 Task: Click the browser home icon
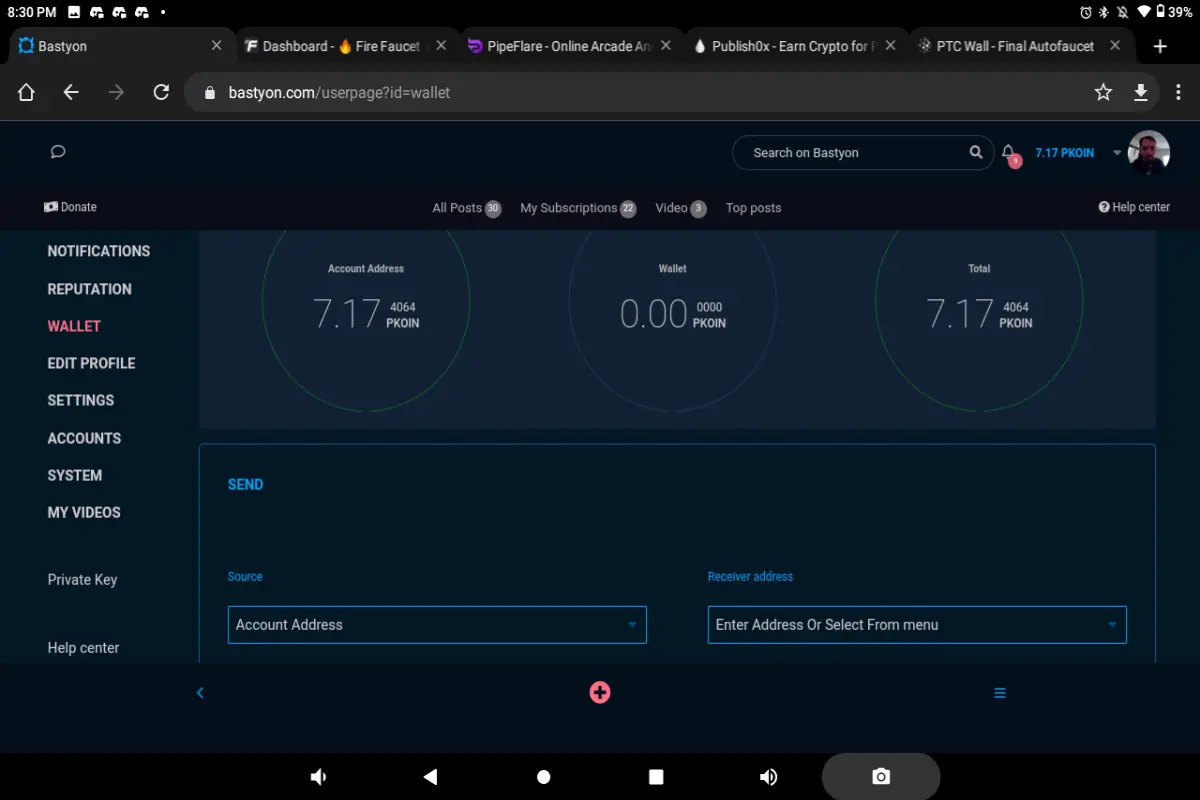coord(27,92)
